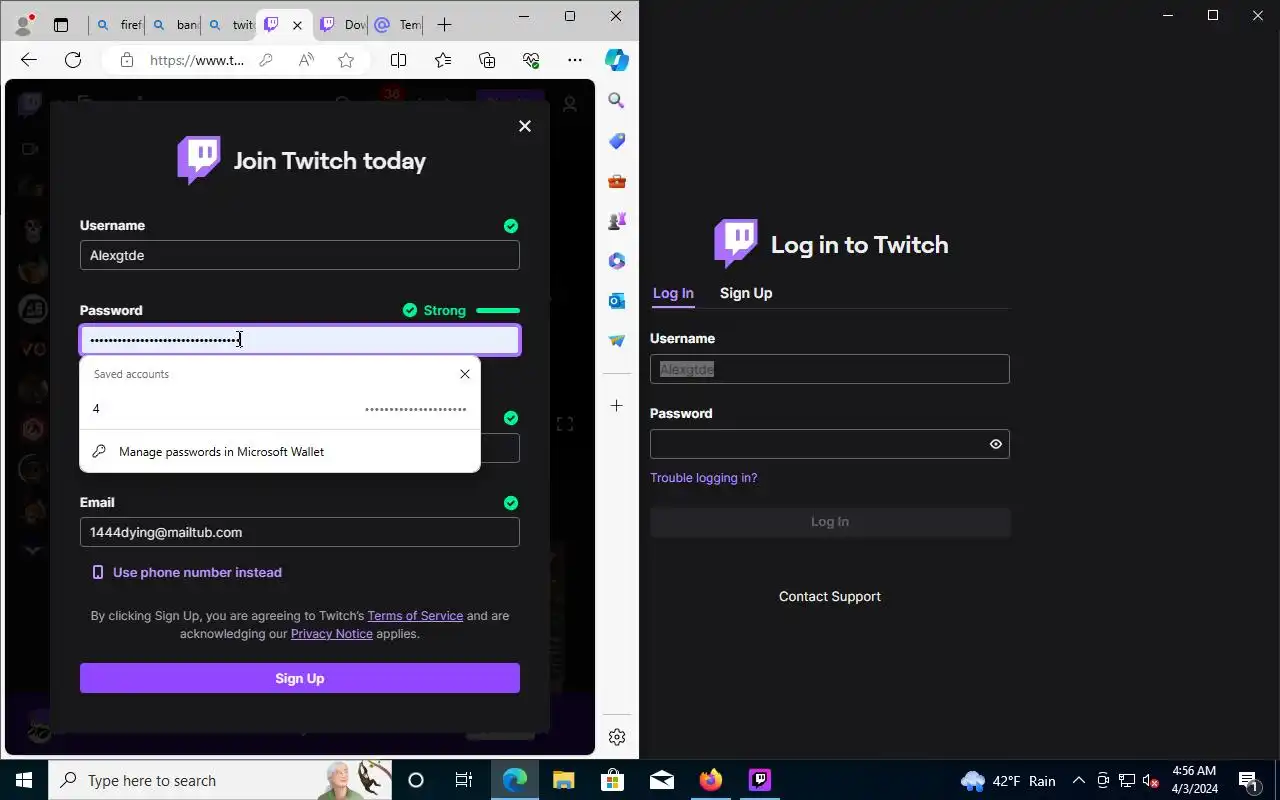Open Microsoft Store from taskbar
Screen dimensions: 1280x800
pyautogui.click(x=613, y=780)
